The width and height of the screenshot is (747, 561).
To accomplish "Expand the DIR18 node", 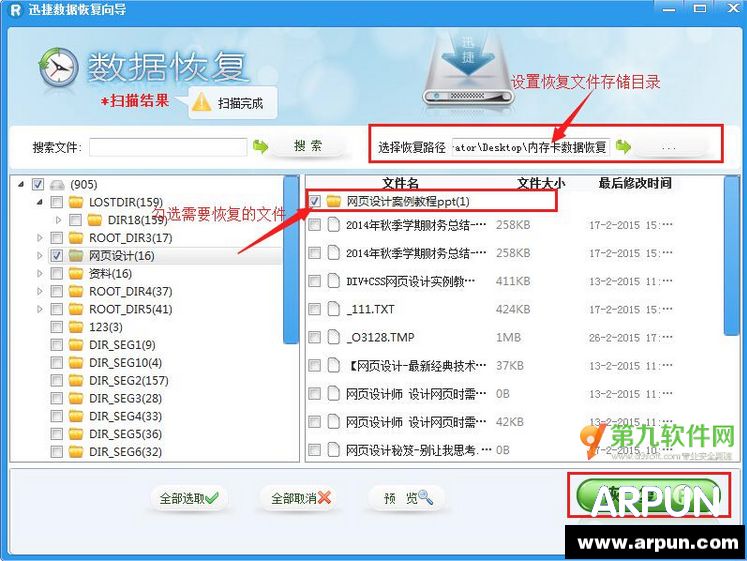I will [x=58, y=220].
